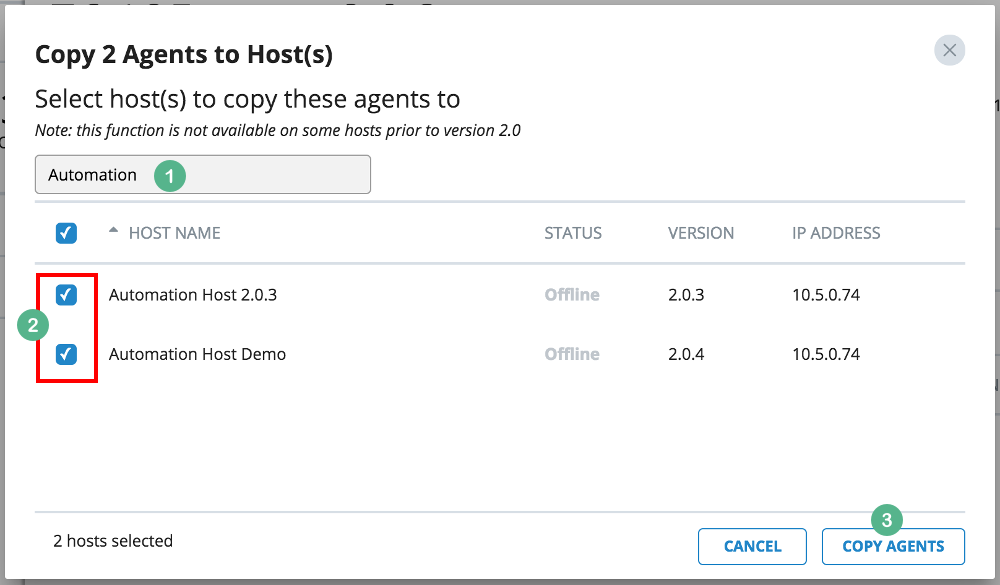Uncheck Automation Host Demo checkbox
The height and width of the screenshot is (585, 1000).
66,354
